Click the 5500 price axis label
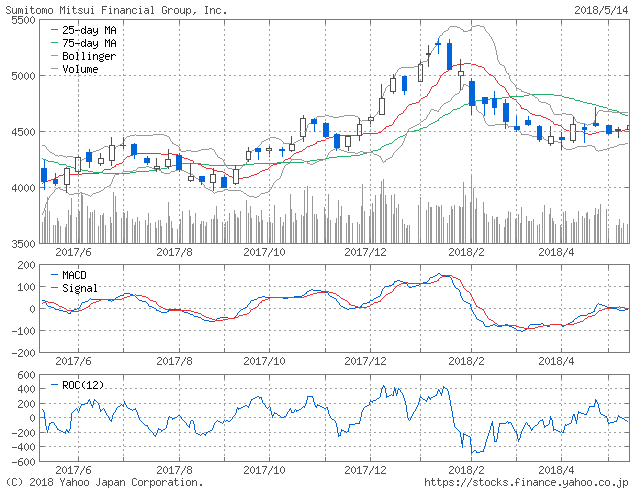 pyautogui.click(x=20, y=20)
